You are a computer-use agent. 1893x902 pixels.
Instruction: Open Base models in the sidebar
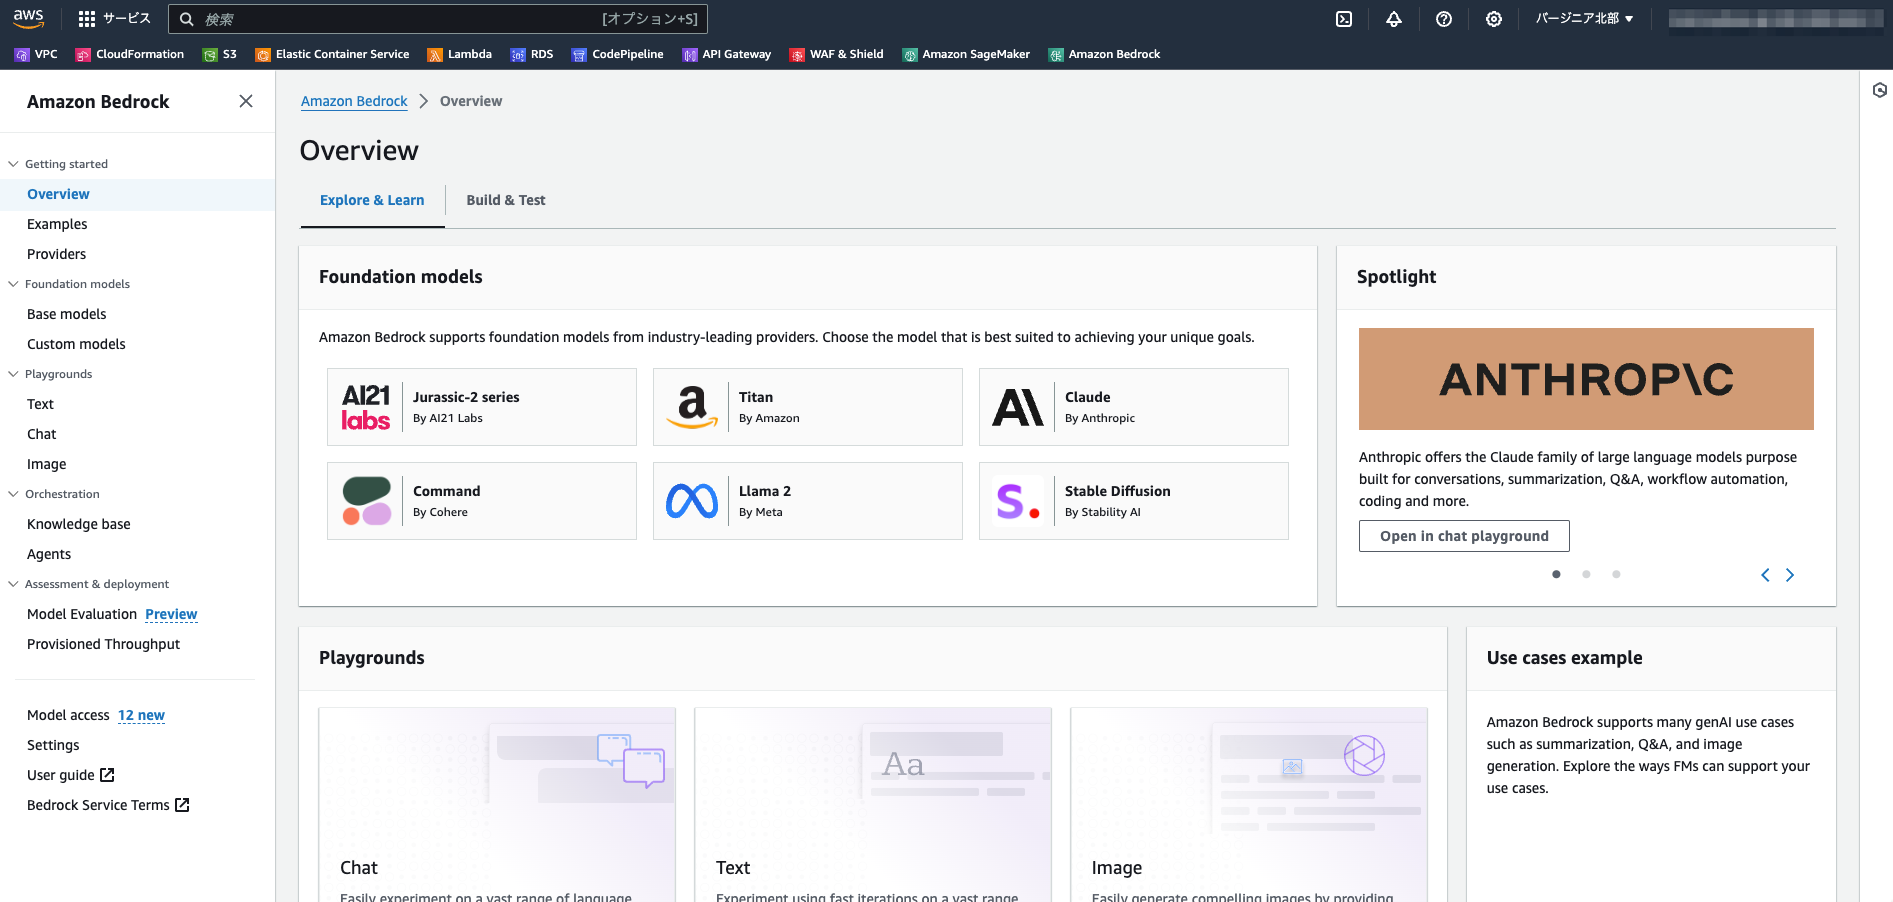click(66, 314)
